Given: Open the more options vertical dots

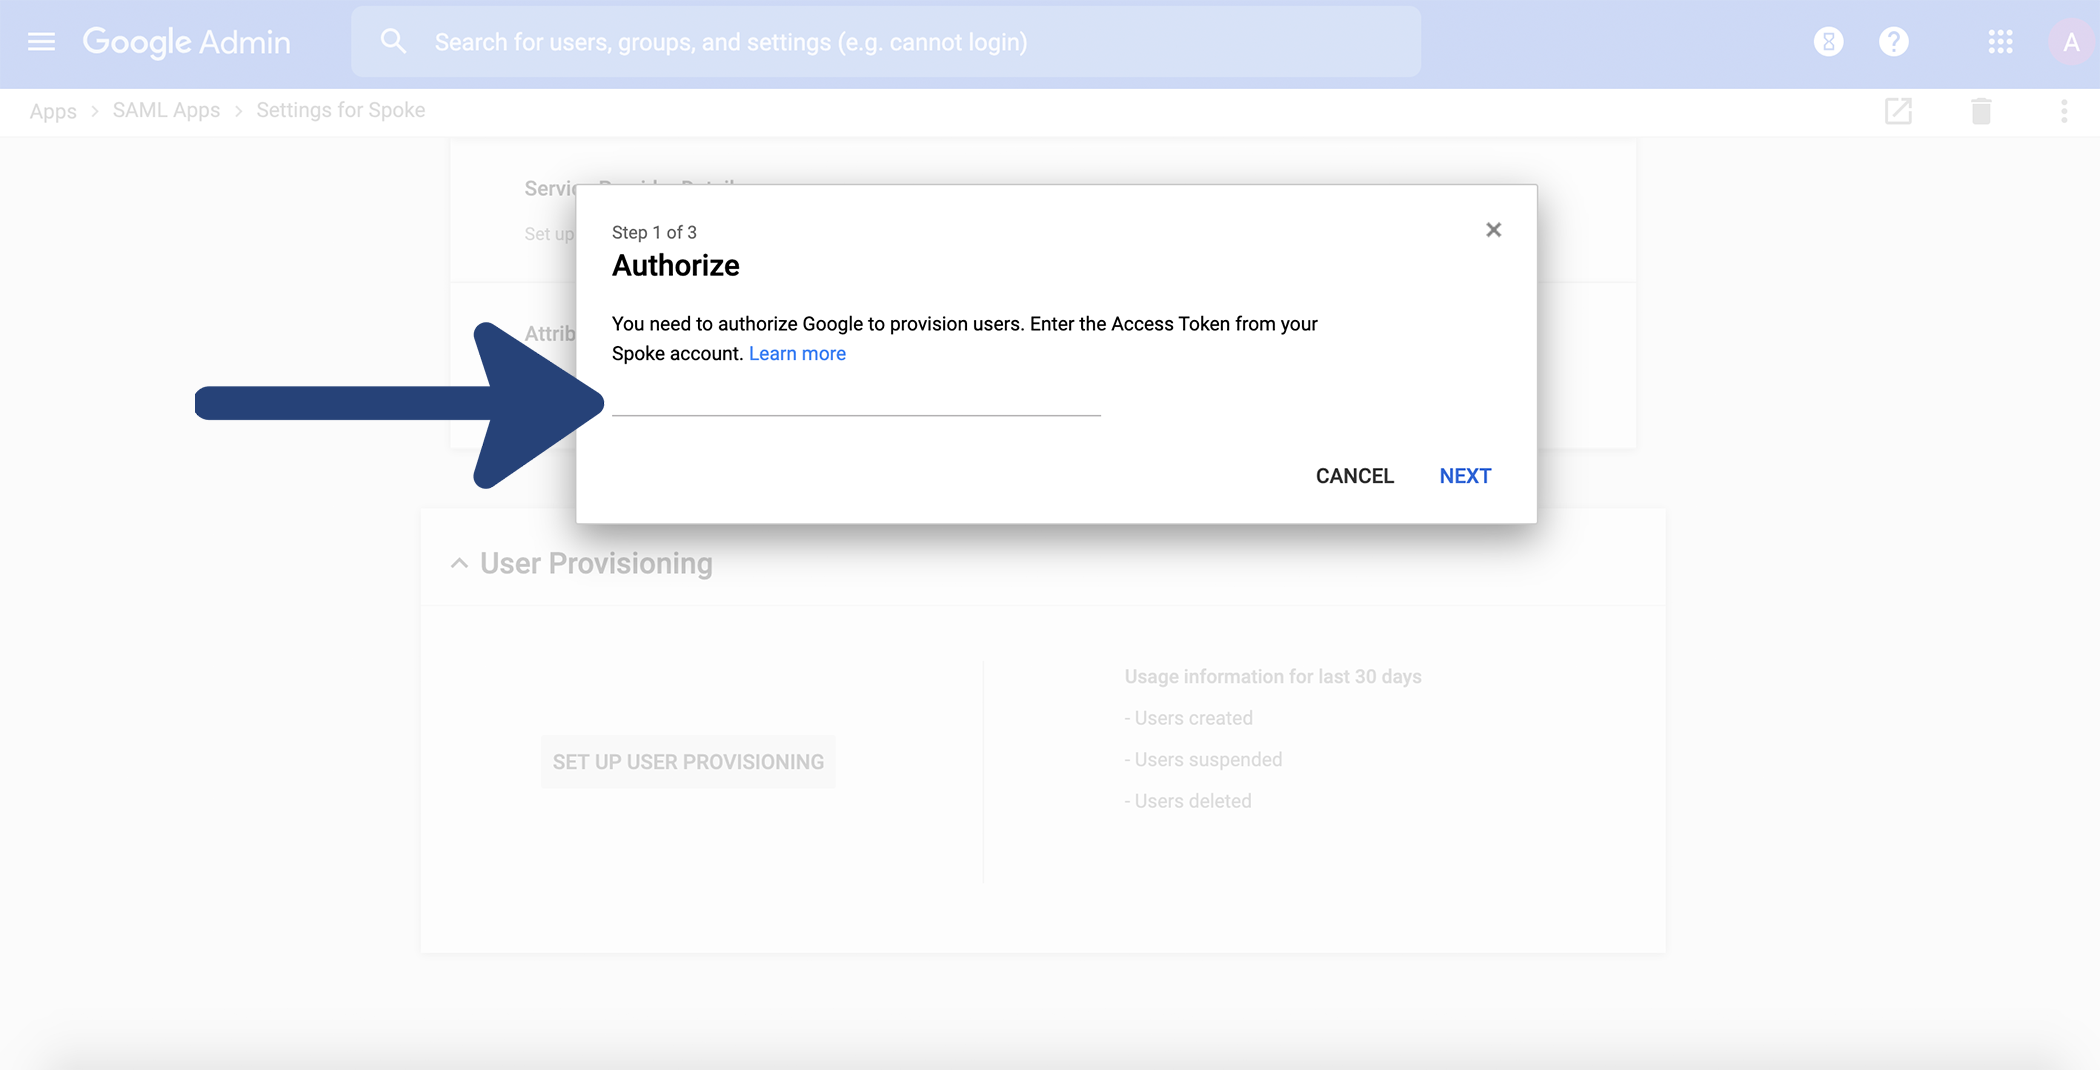Looking at the screenshot, I should [x=2064, y=111].
